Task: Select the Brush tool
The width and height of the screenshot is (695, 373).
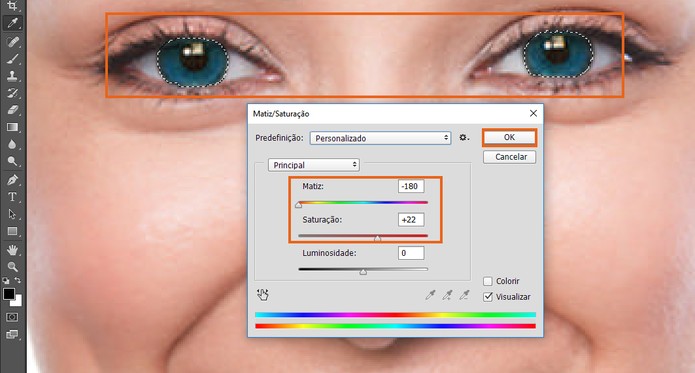Action: (12, 58)
